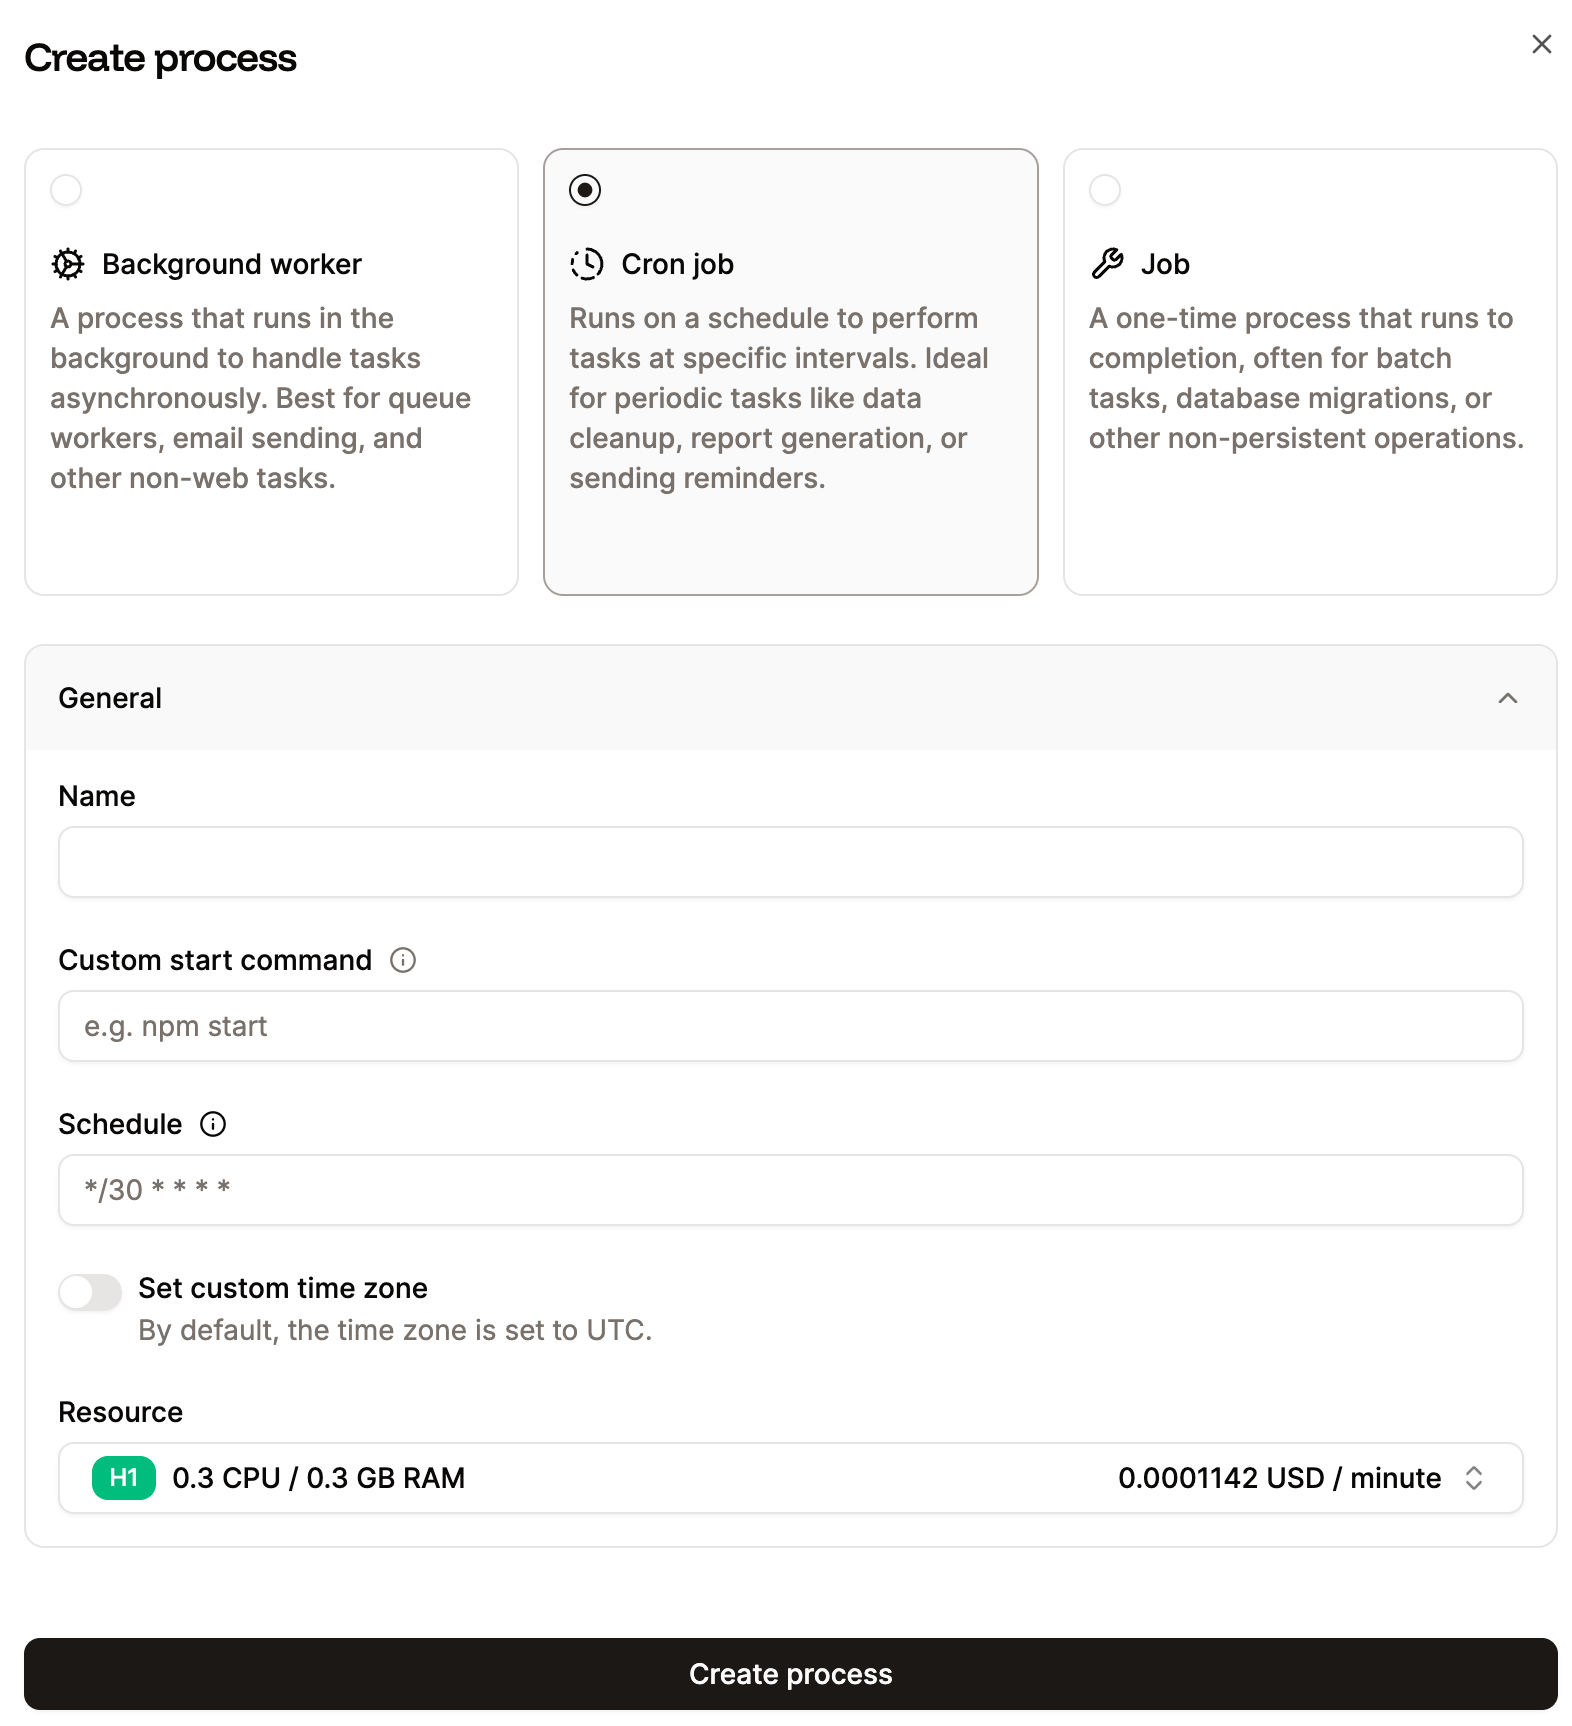Collapse the General section chevron
This screenshot has height=1726, width=1572.
pyautogui.click(x=1508, y=698)
